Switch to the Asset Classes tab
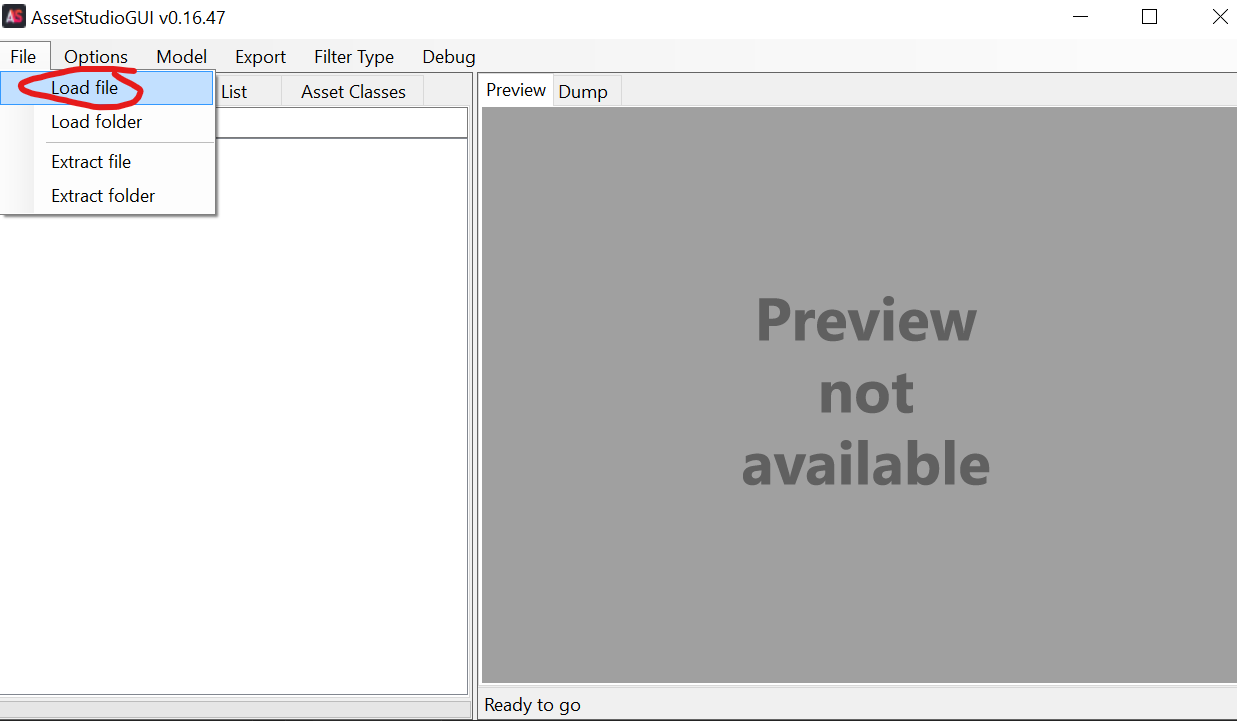1237x721 pixels. click(353, 92)
